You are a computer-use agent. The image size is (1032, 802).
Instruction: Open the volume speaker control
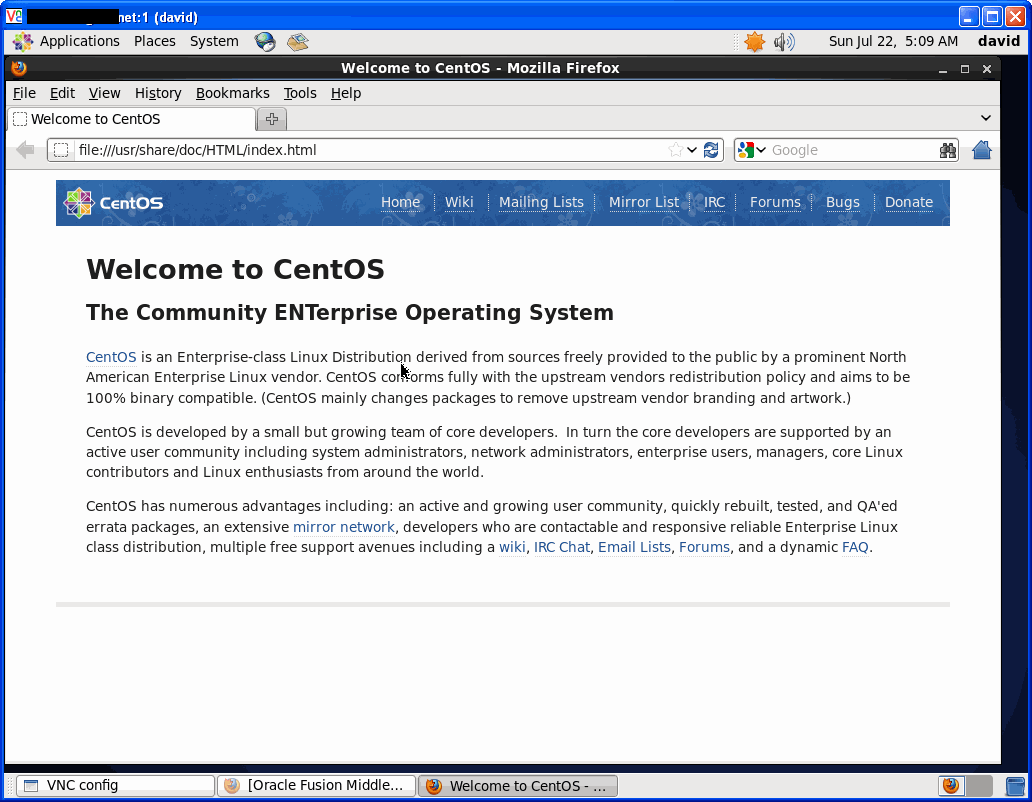pyautogui.click(x=784, y=41)
